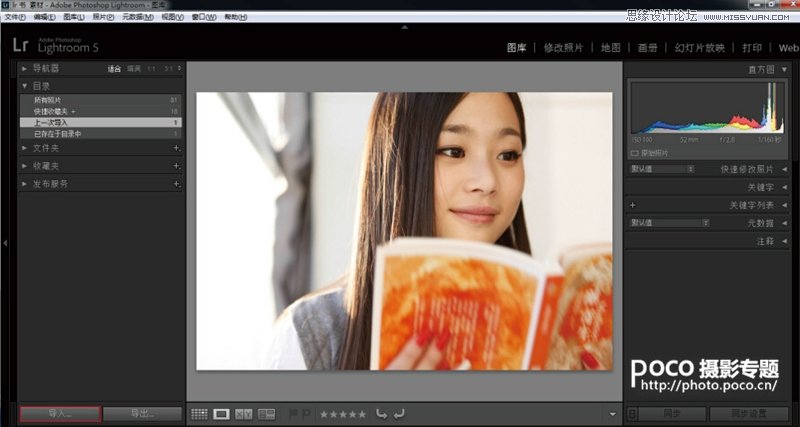Open the Photo menu
This screenshot has height=427, width=800.
[103, 17]
